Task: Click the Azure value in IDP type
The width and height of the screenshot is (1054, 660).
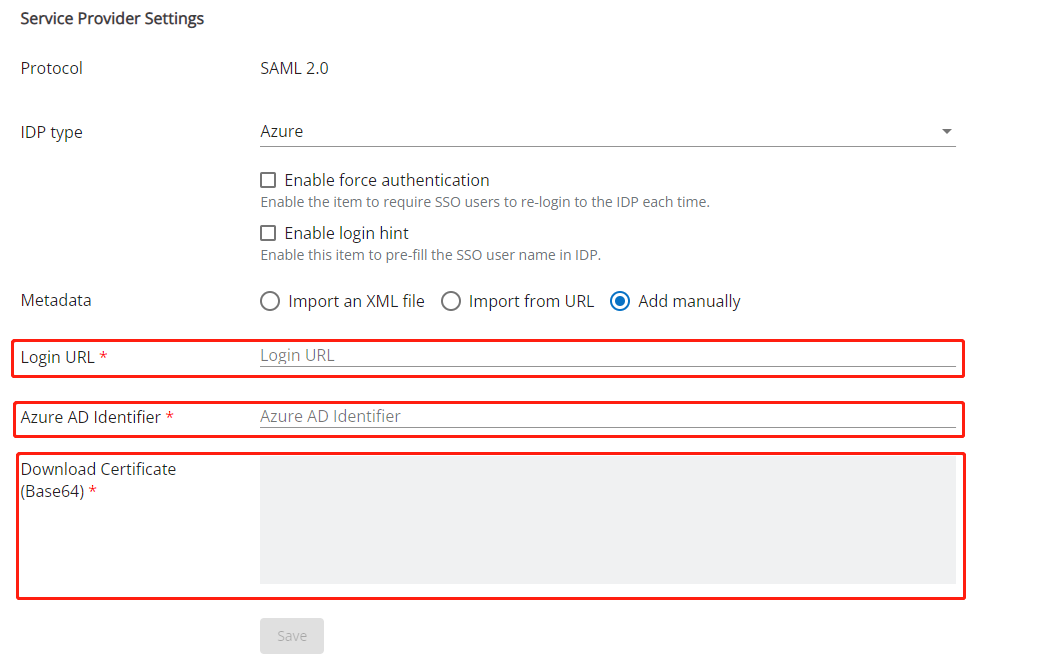Action: point(278,131)
